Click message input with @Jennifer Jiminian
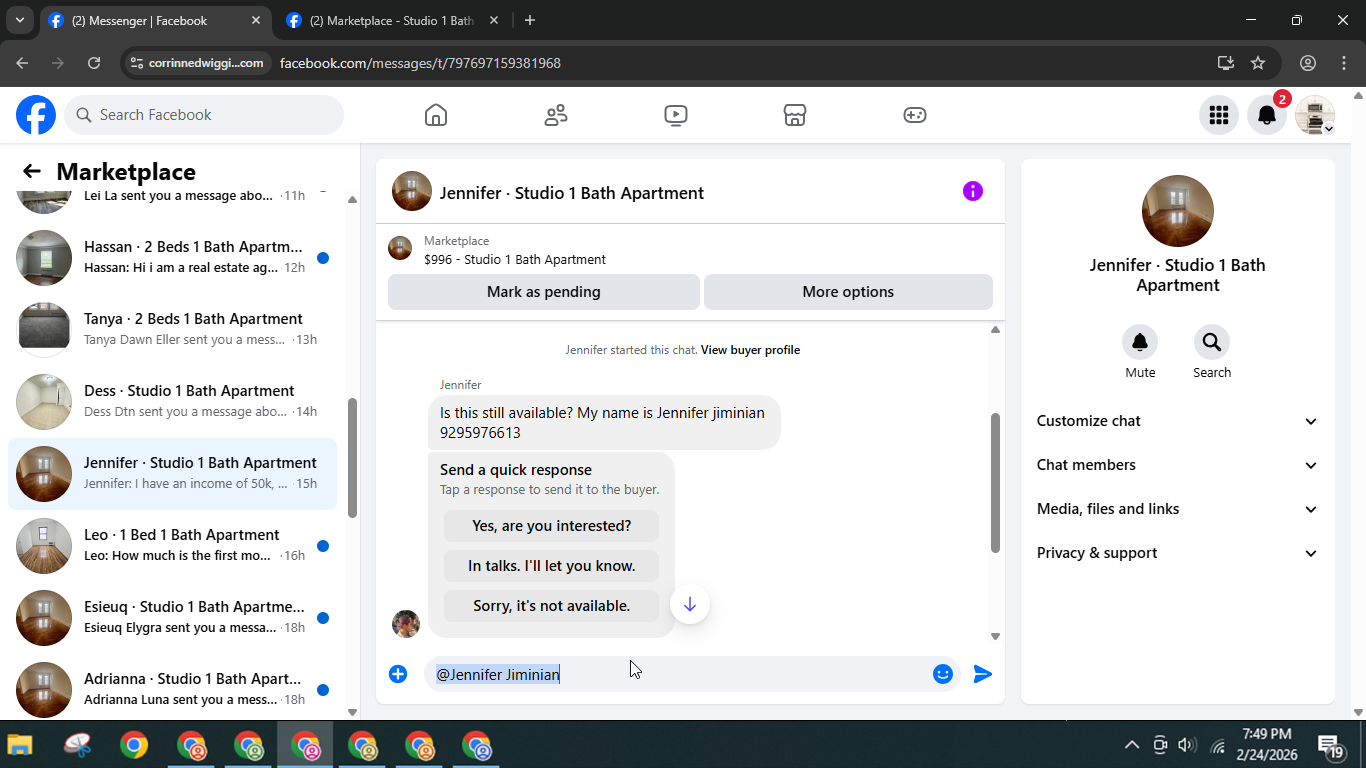Viewport: 1366px width, 768px height. 676,674
